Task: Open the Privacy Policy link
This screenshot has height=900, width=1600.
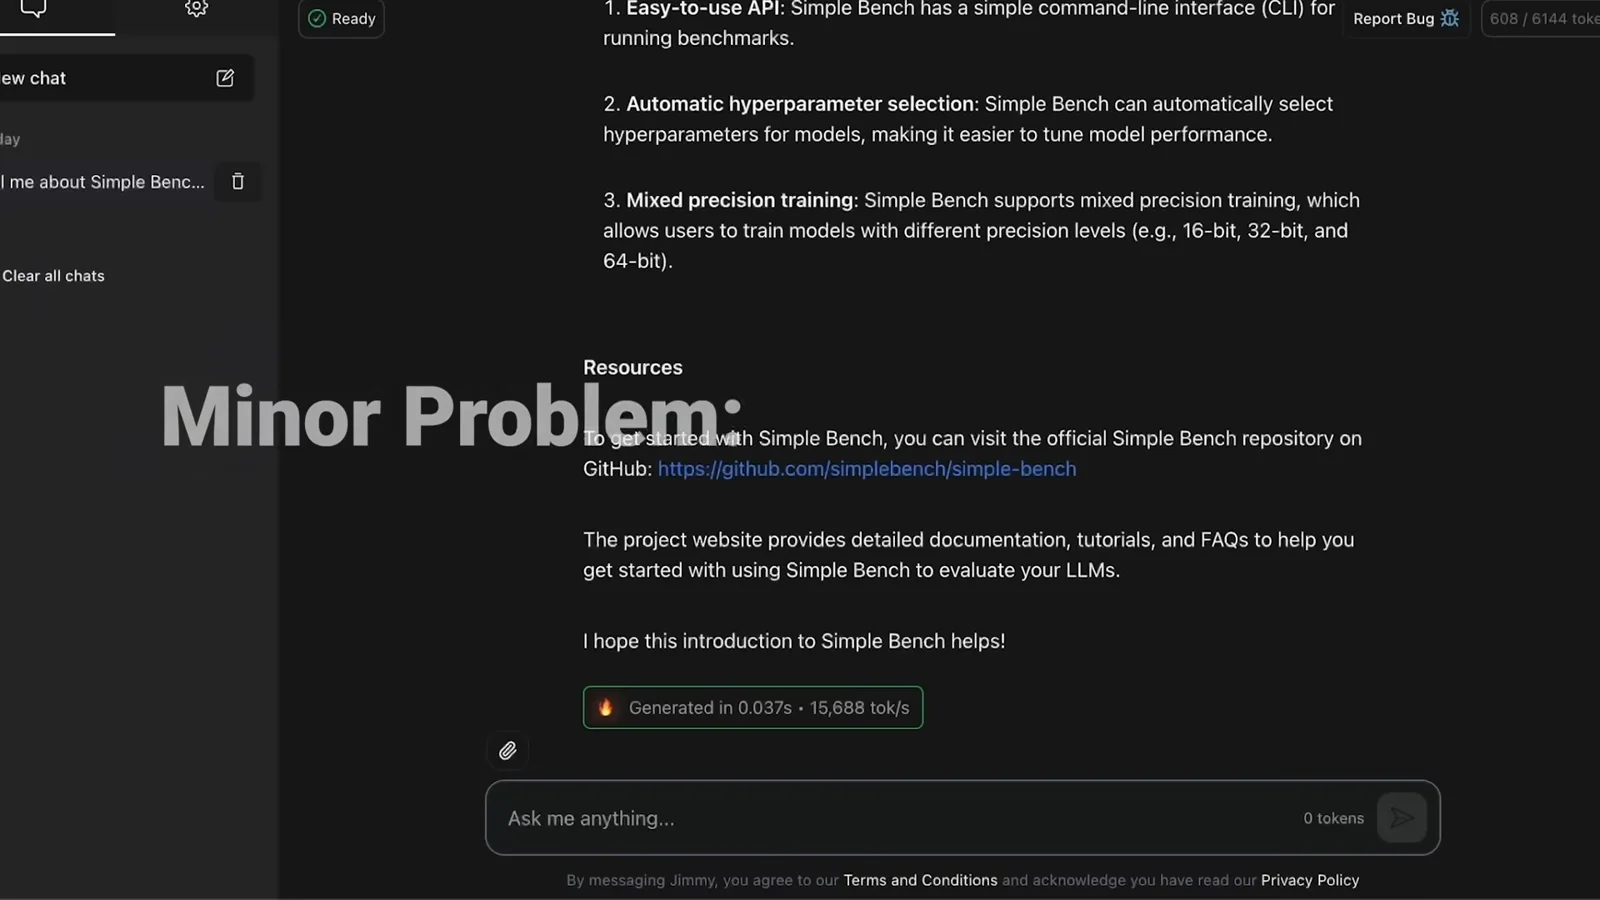Action: coord(1310,880)
